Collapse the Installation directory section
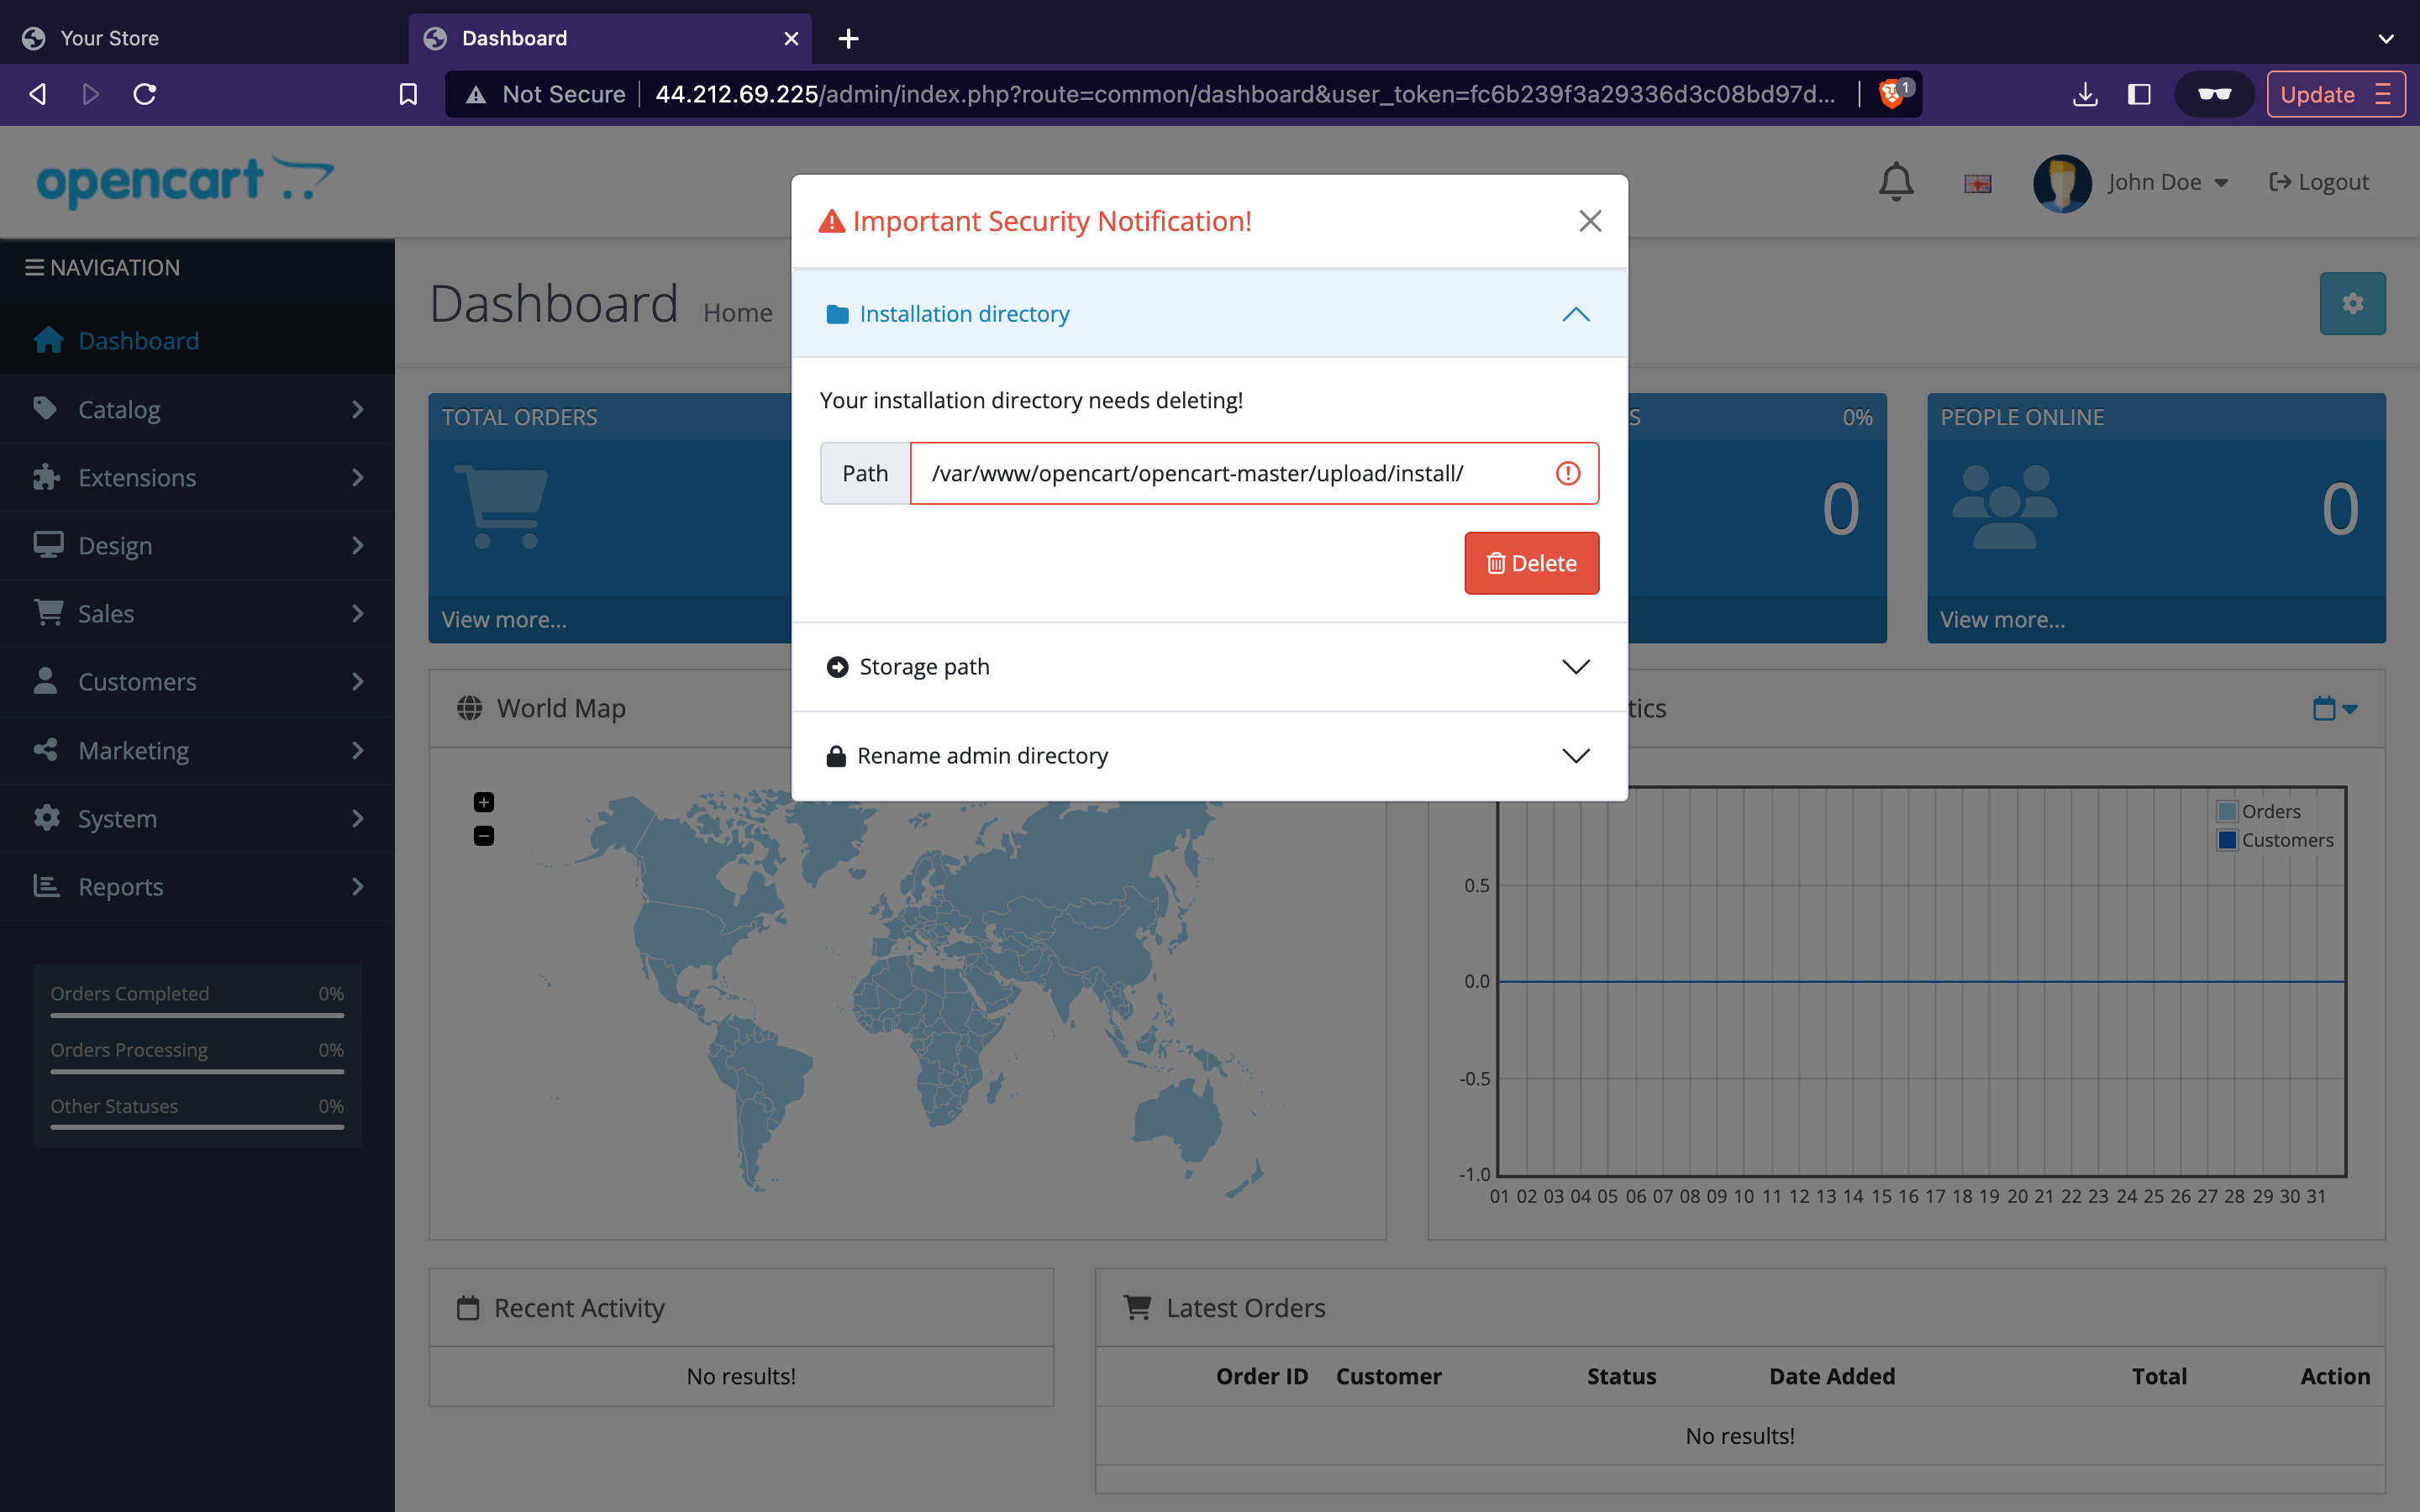This screenshot has height=1512, width=2420. (1576, 313)
